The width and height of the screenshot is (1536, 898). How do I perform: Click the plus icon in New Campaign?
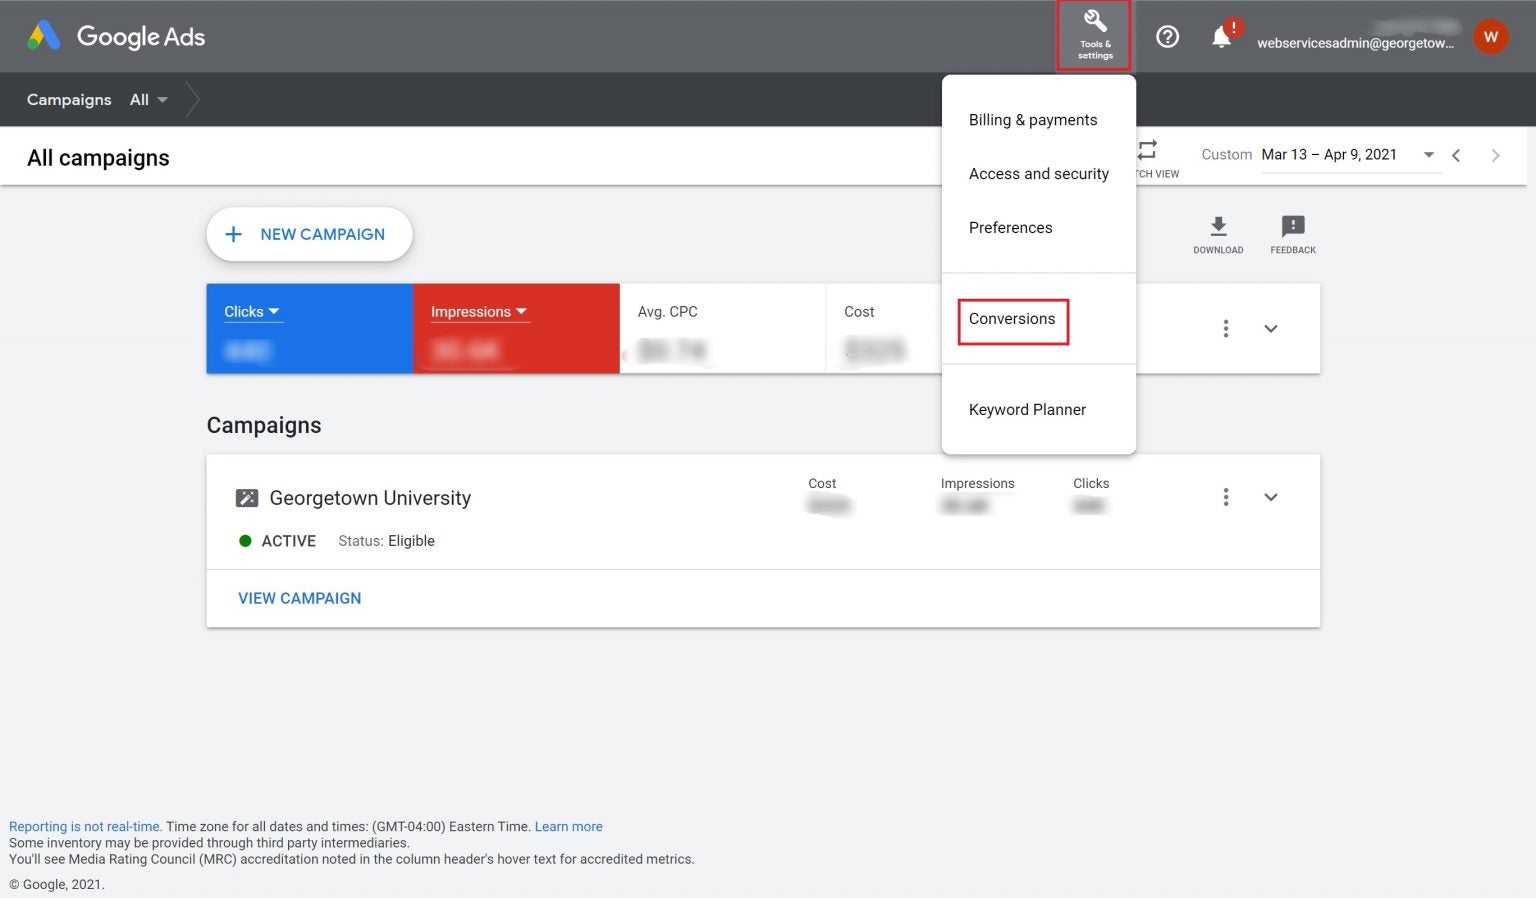pyautogui.click(x=233, y=234)
